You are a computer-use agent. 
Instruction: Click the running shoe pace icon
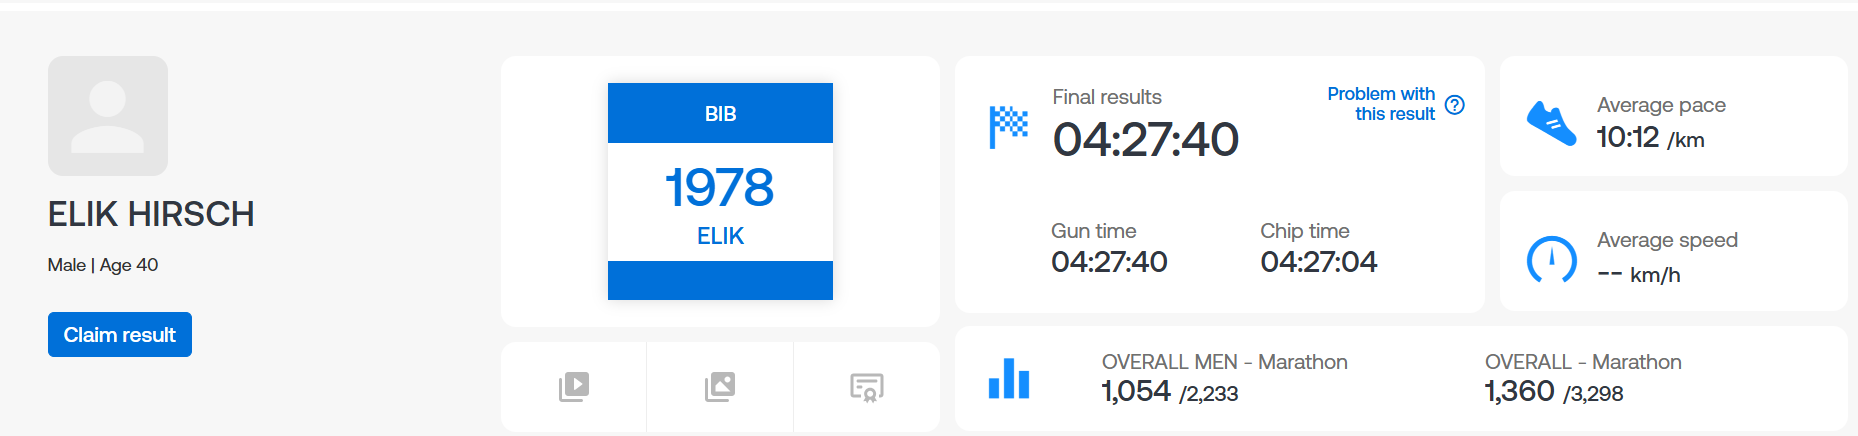1551,124
